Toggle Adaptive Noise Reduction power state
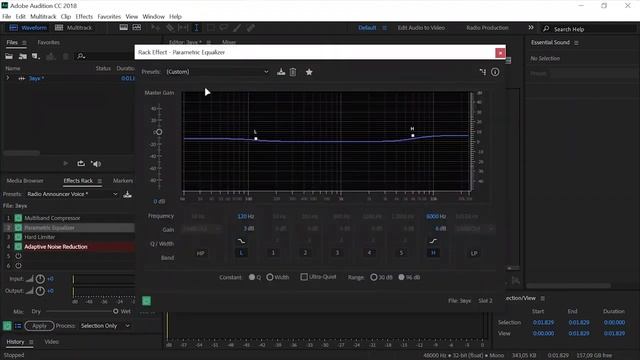 coord(18,247)
